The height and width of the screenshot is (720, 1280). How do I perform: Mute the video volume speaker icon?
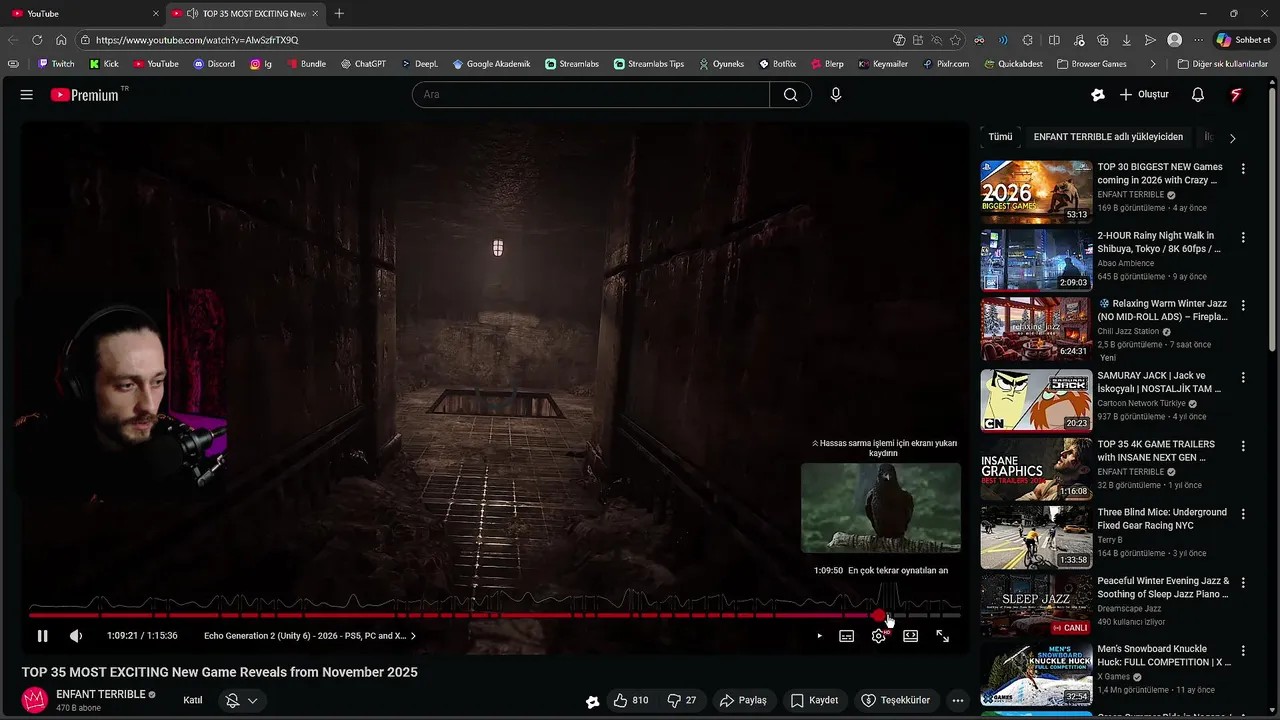[76, 636]
